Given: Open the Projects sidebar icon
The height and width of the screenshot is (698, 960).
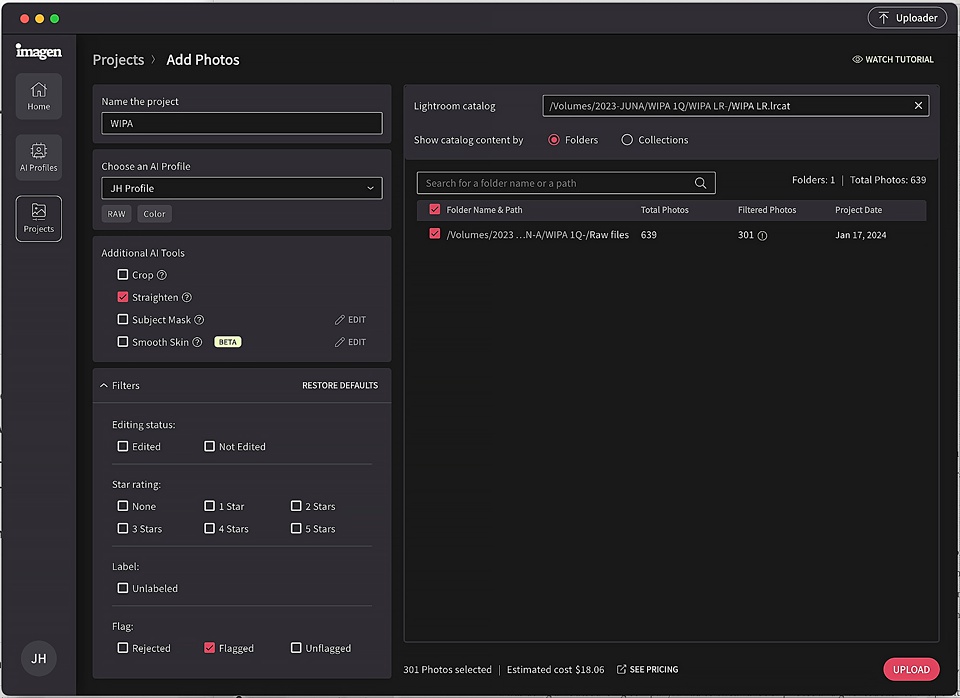Looking at the screenshot, I should pyautogui.click(x=39, y=219).
